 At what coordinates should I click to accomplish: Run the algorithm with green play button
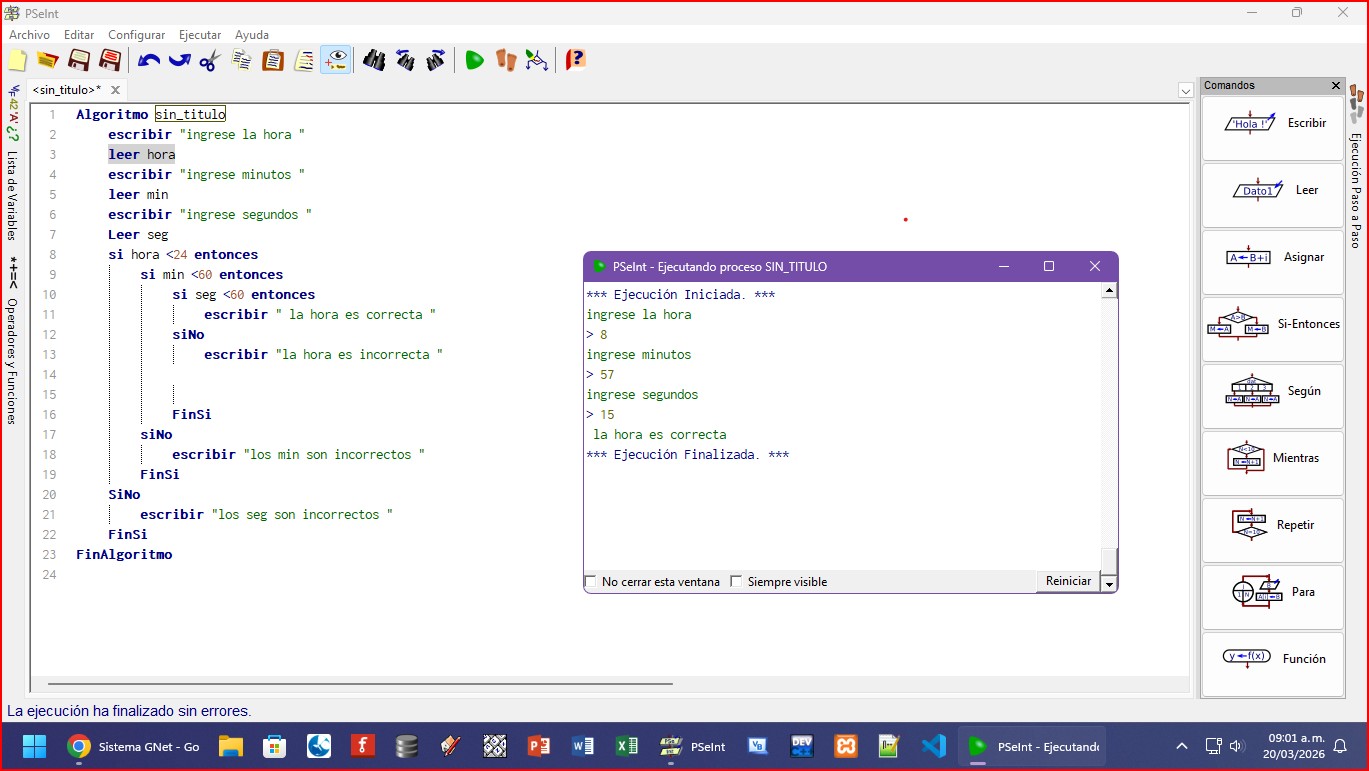point(474,60)
